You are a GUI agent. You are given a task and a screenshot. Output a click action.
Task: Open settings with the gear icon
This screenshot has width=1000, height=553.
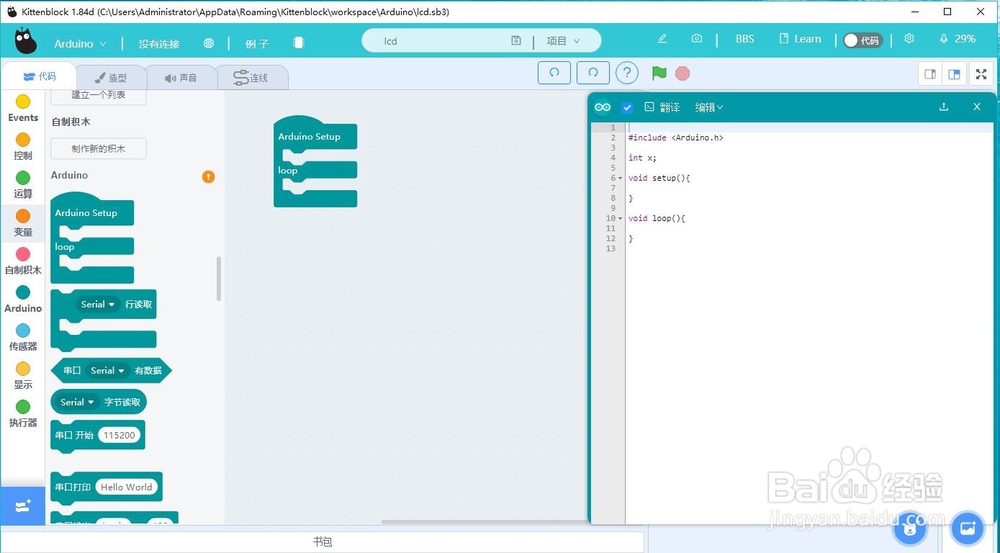(909, 39)
